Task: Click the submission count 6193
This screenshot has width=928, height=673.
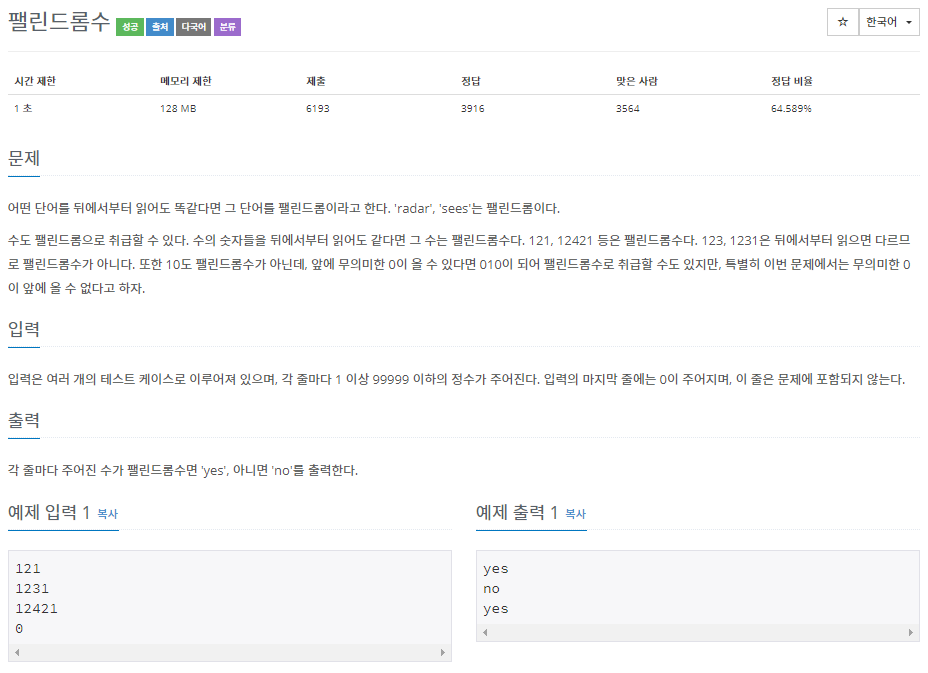Action: (x=318, y=108)
